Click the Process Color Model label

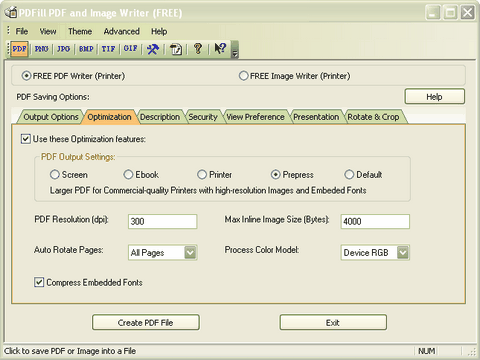262,250
